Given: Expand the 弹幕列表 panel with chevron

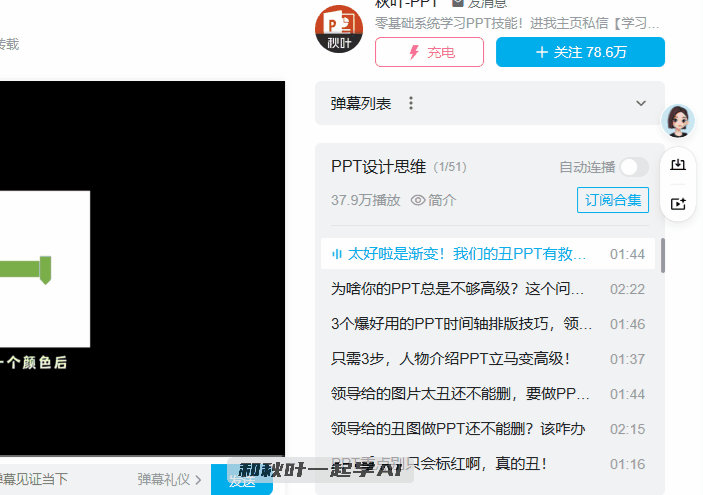Looking at the screenshot, I should click(x=642, y=103).
